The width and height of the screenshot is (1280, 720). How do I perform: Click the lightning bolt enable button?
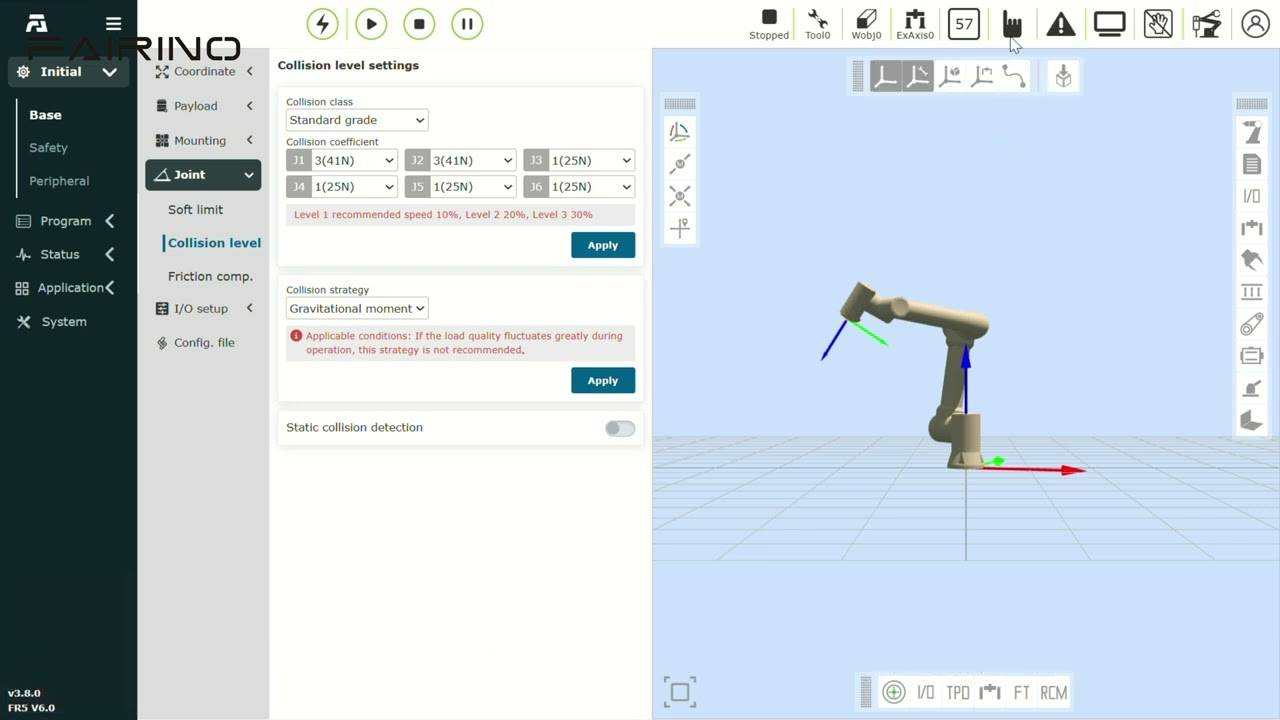[322, 24]
